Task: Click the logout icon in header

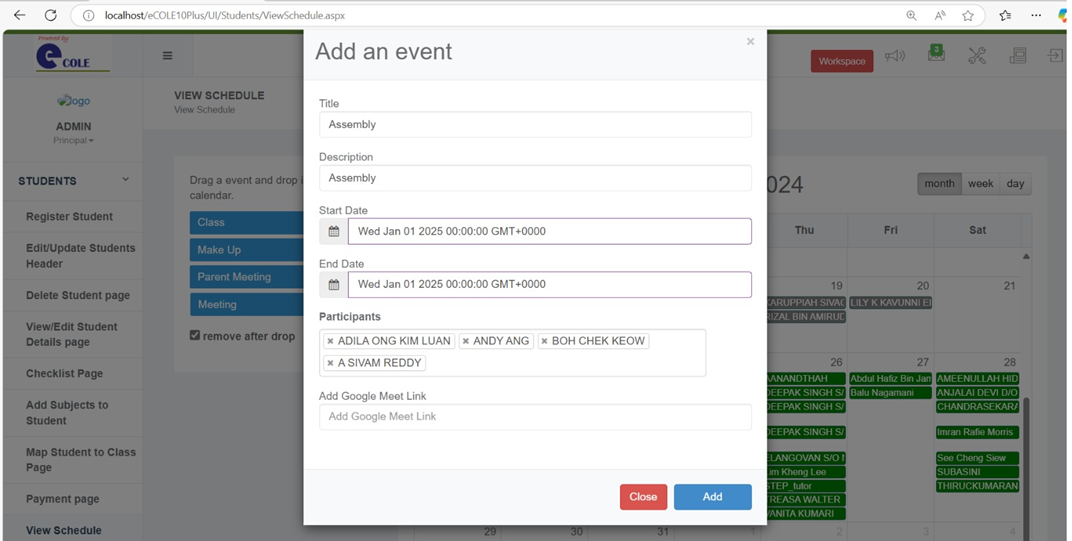Action: click(1056, 55)
